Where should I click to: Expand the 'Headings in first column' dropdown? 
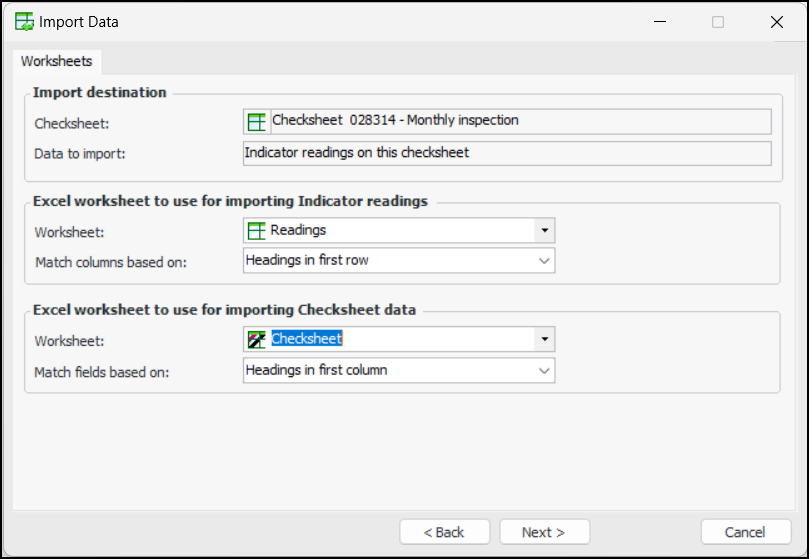coord(399,370)
